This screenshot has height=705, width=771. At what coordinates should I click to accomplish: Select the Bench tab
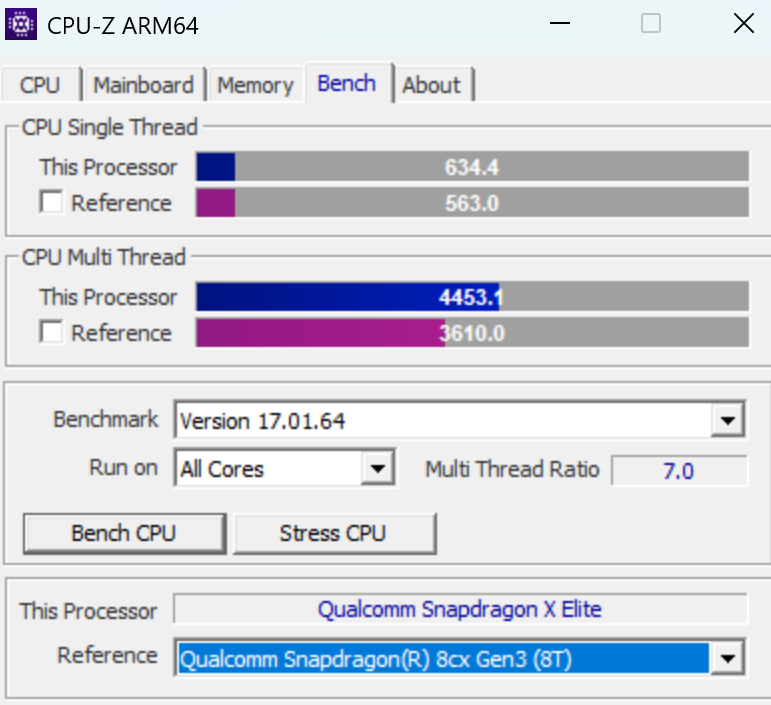coord(346,84)
